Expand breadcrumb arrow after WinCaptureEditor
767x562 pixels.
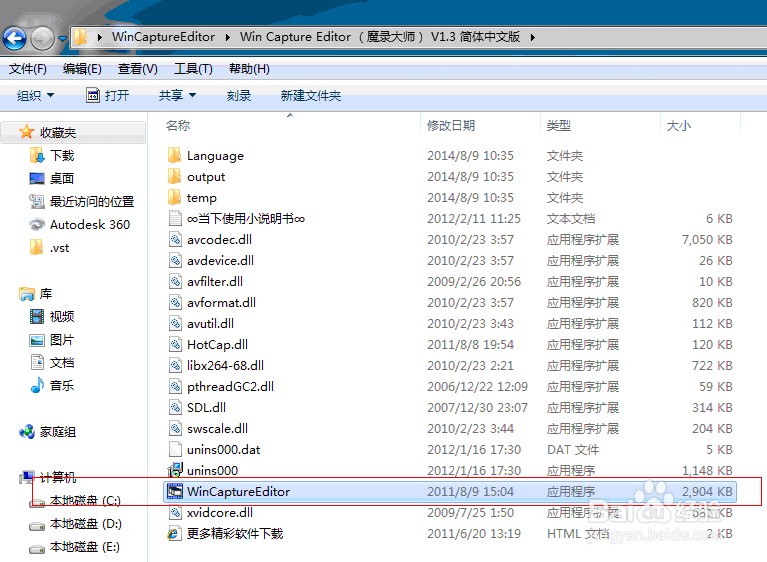[x=228, y=37]
